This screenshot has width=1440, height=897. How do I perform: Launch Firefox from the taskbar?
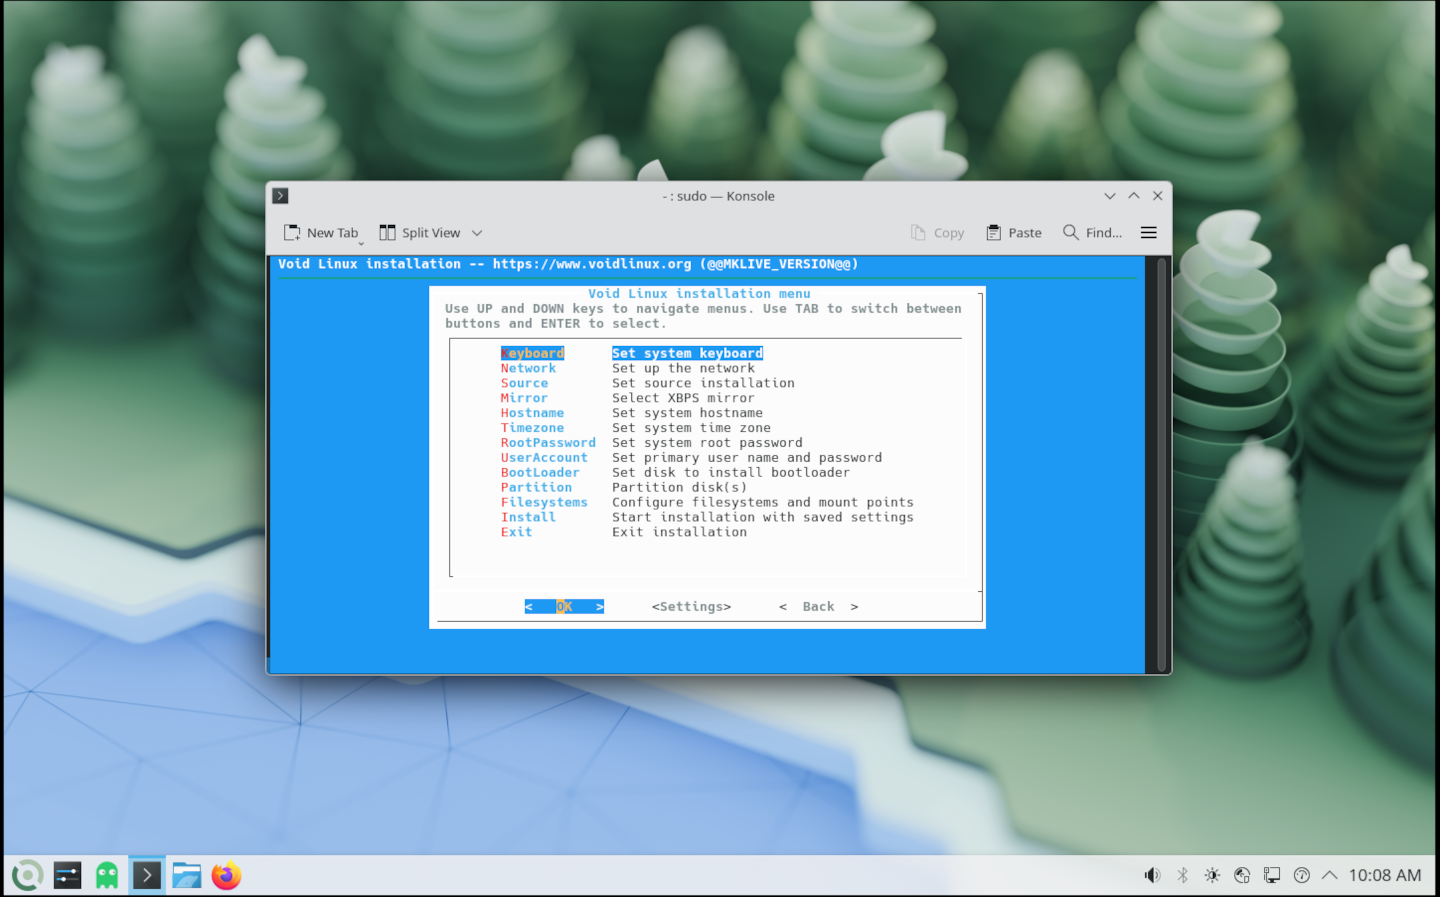226,876
